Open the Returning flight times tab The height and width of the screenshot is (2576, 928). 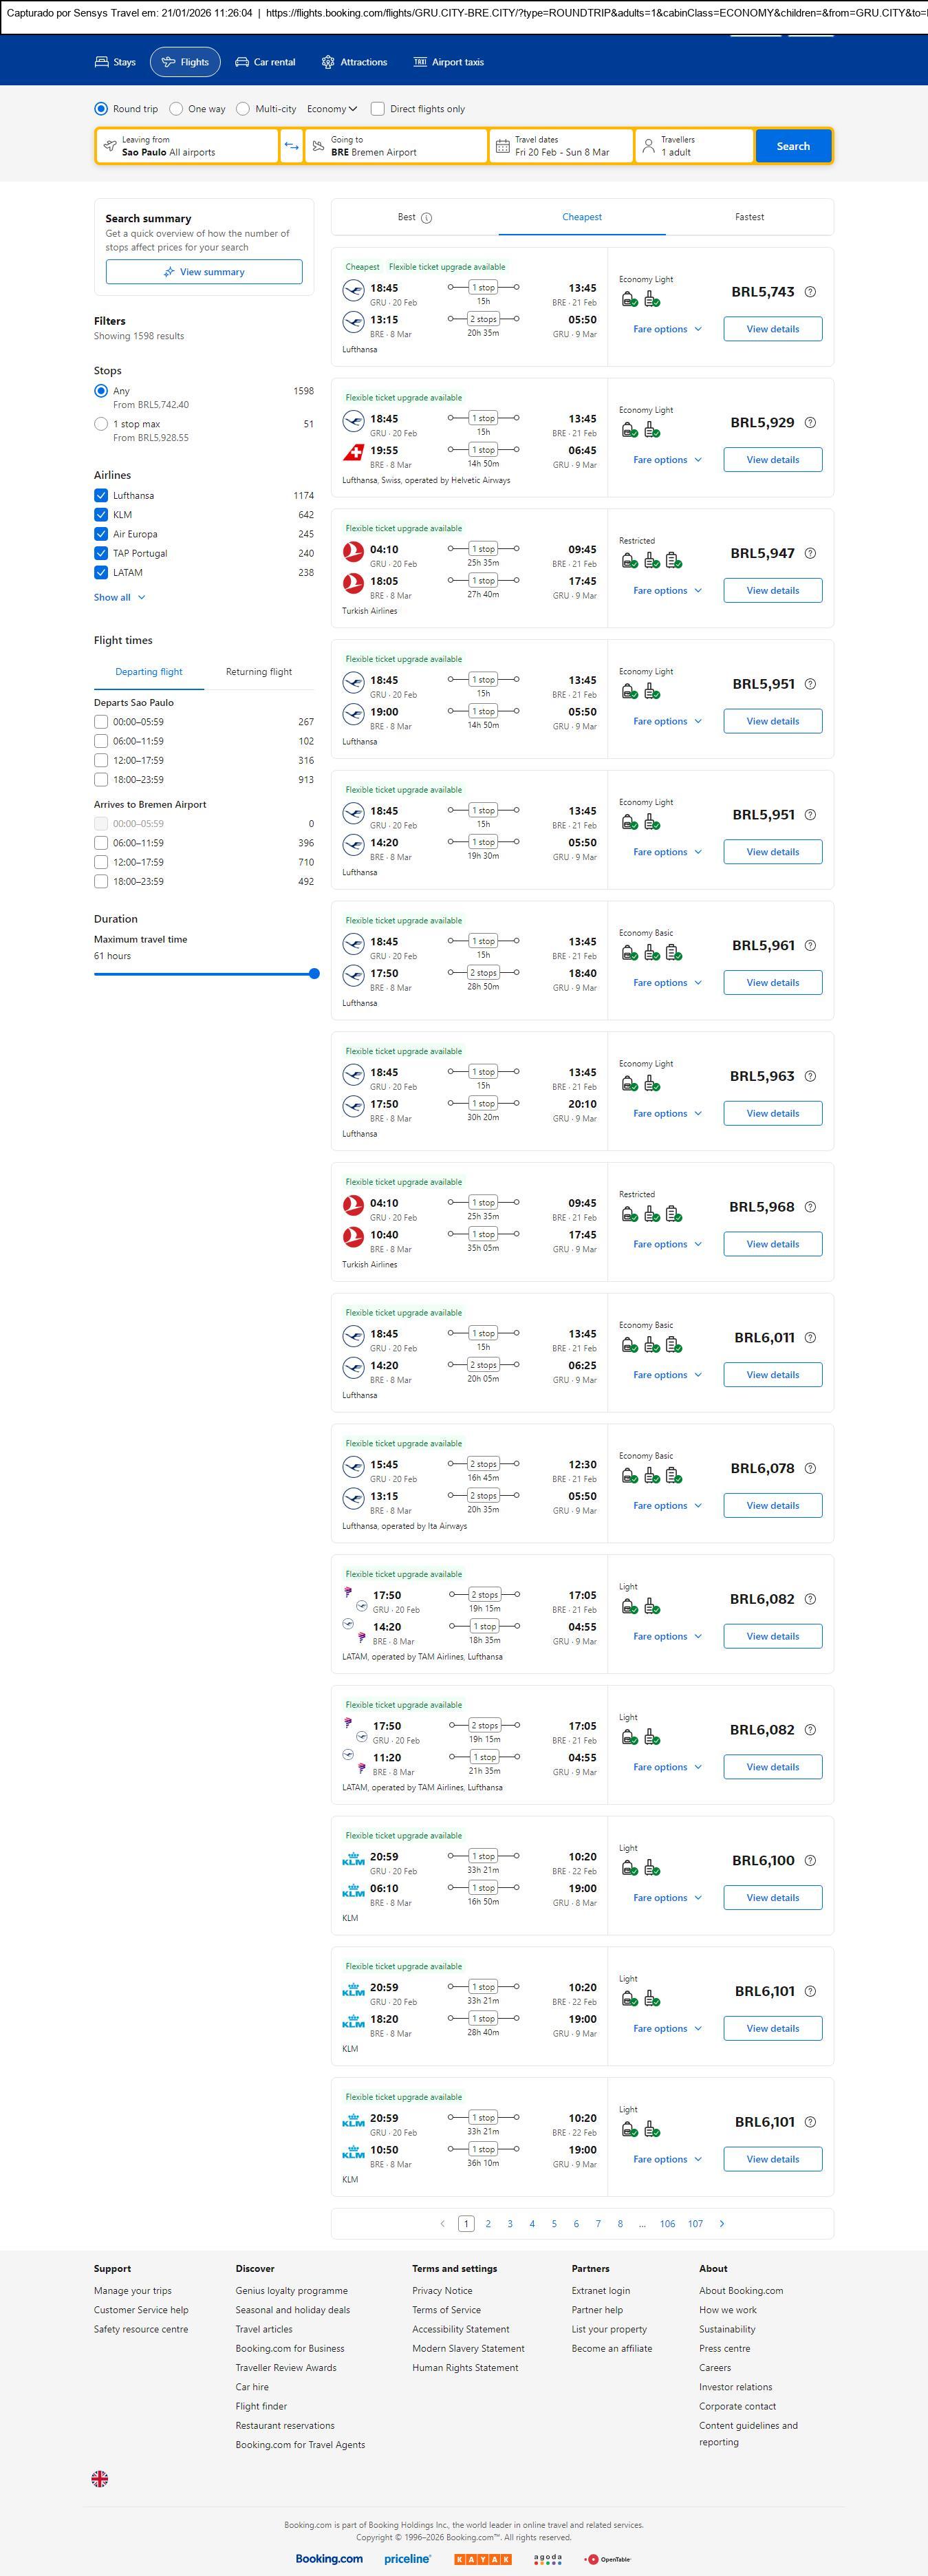pos(259,672)
